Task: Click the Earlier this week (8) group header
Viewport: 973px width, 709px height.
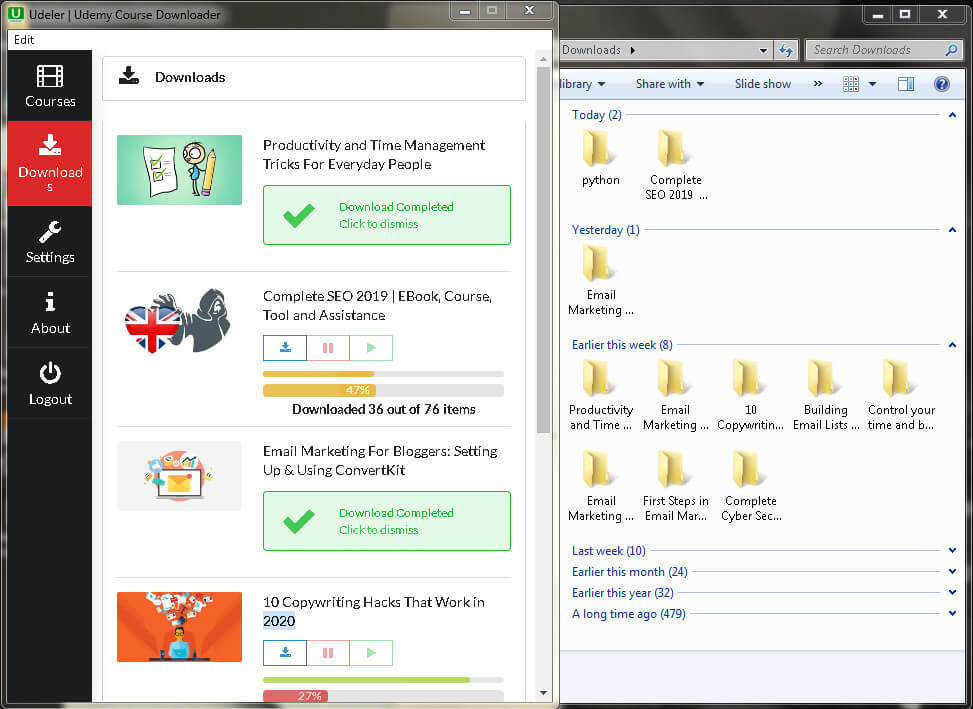Action: pyautogui.click(x=622, y=344)
